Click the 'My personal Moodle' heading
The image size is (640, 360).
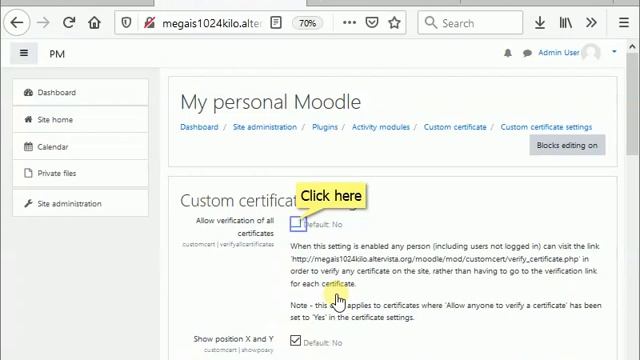(x=271, y=102)
